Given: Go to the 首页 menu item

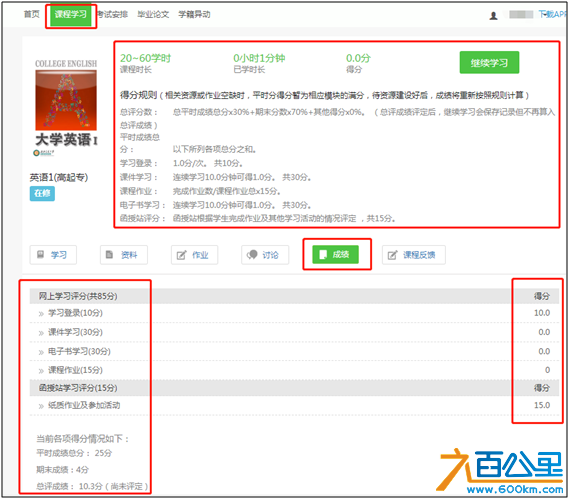Looking at the screenshot, I should coord(31,14).
